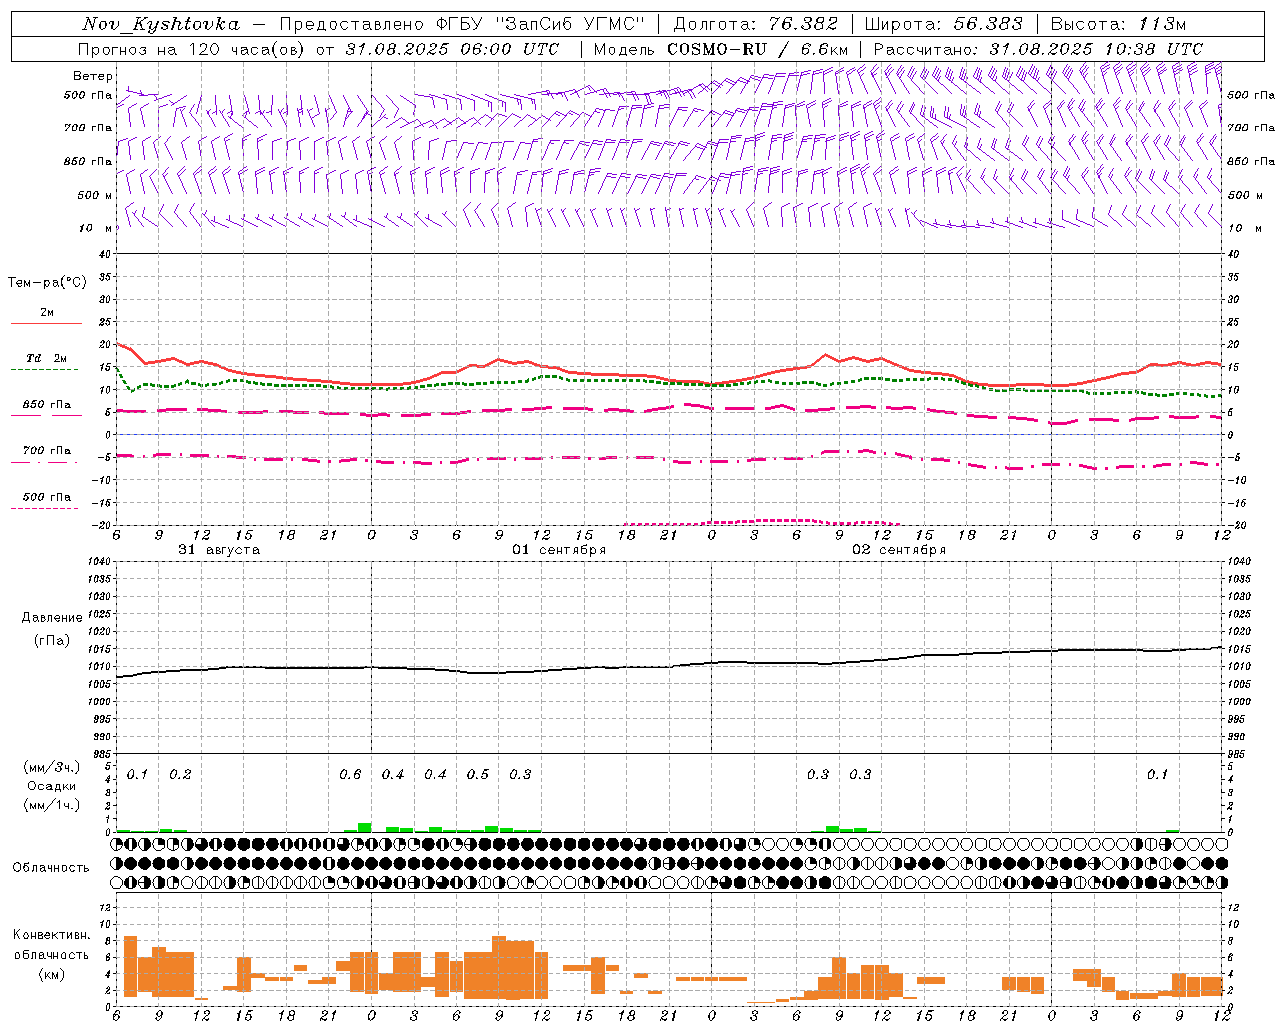Click the (мм/3ч.) precipitation unit label
1280x1024 pixels.
52,767
